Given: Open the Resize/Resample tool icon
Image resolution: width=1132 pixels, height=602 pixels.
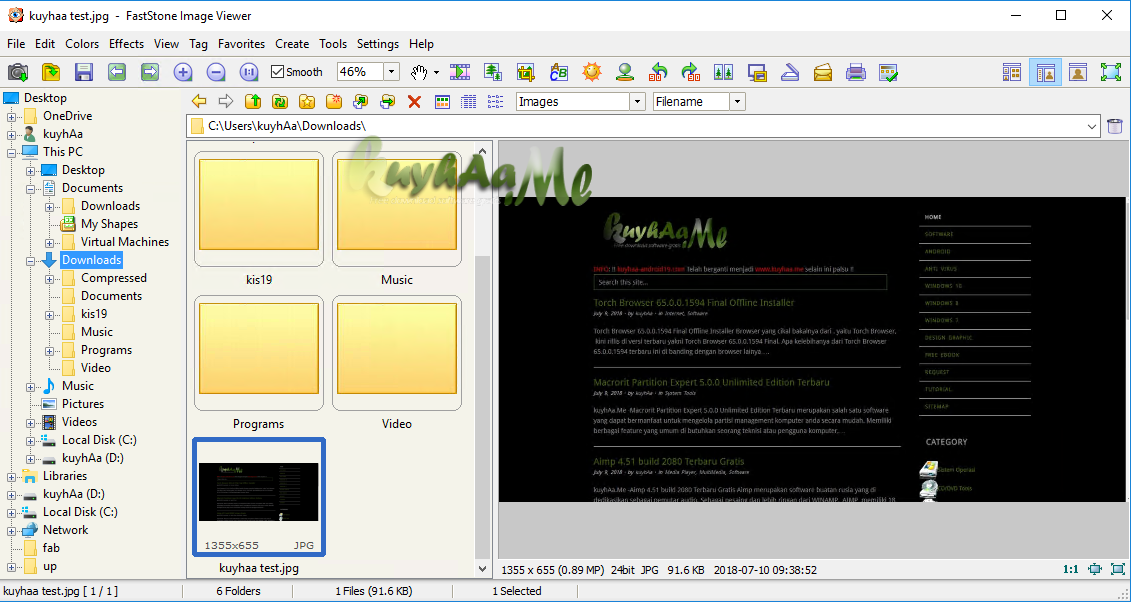Looking at the screenshot, I should (x=493, y=71).
